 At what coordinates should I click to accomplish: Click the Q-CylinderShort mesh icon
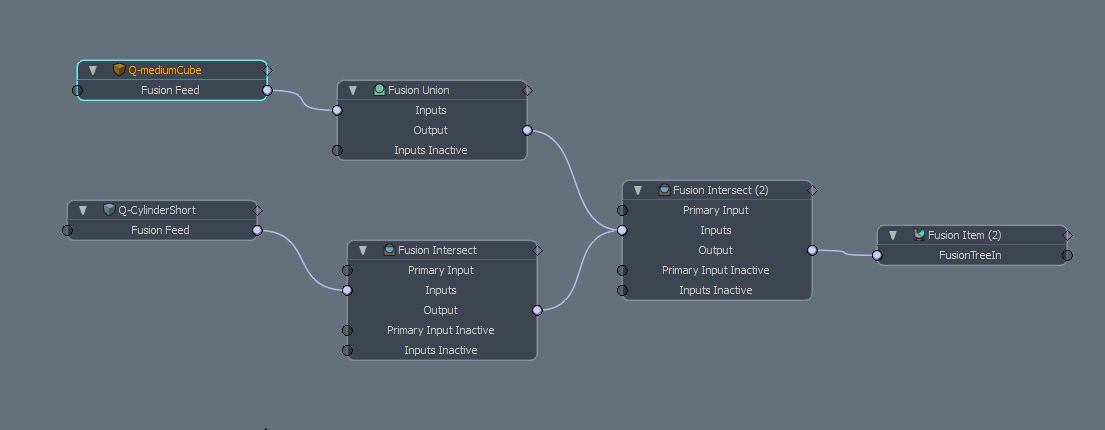[x=109, y=210]
